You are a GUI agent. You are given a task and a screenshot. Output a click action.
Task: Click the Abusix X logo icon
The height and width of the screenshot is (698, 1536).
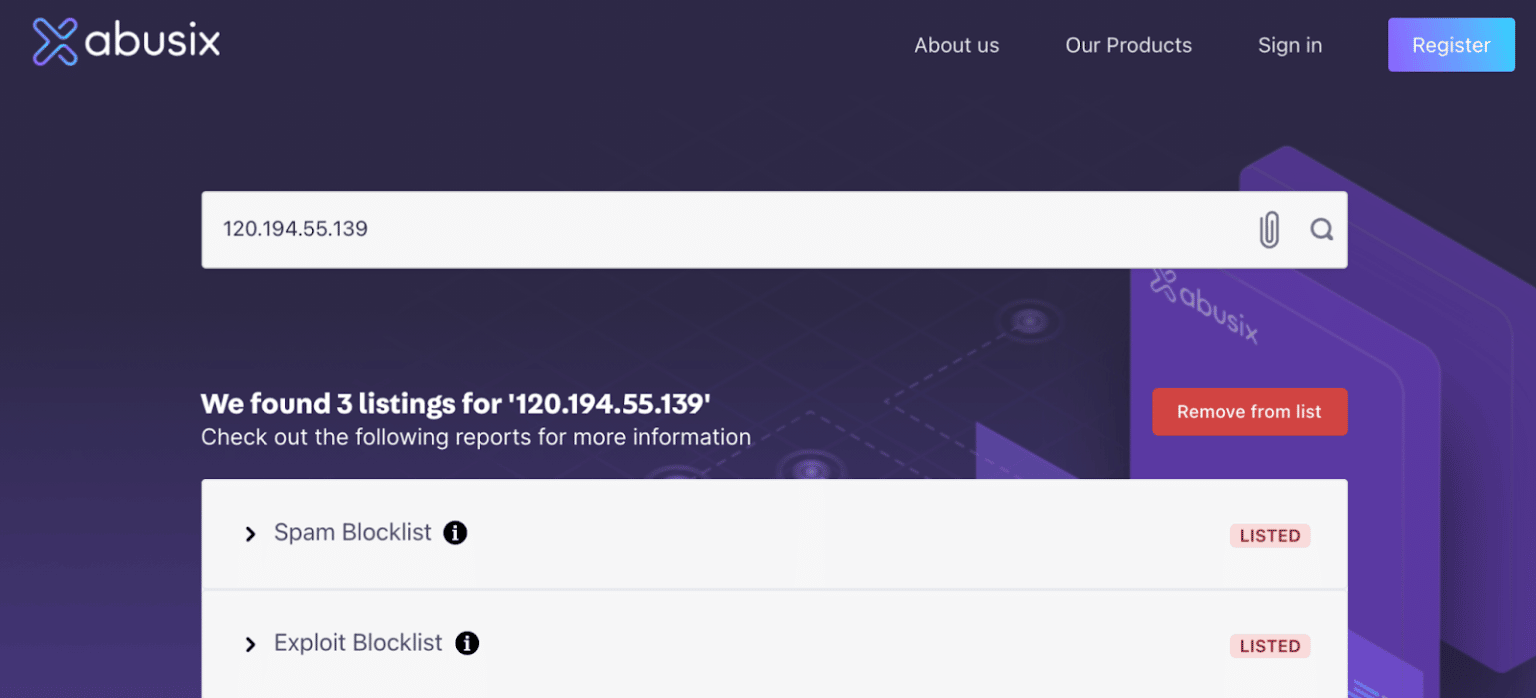pos(55,42)
